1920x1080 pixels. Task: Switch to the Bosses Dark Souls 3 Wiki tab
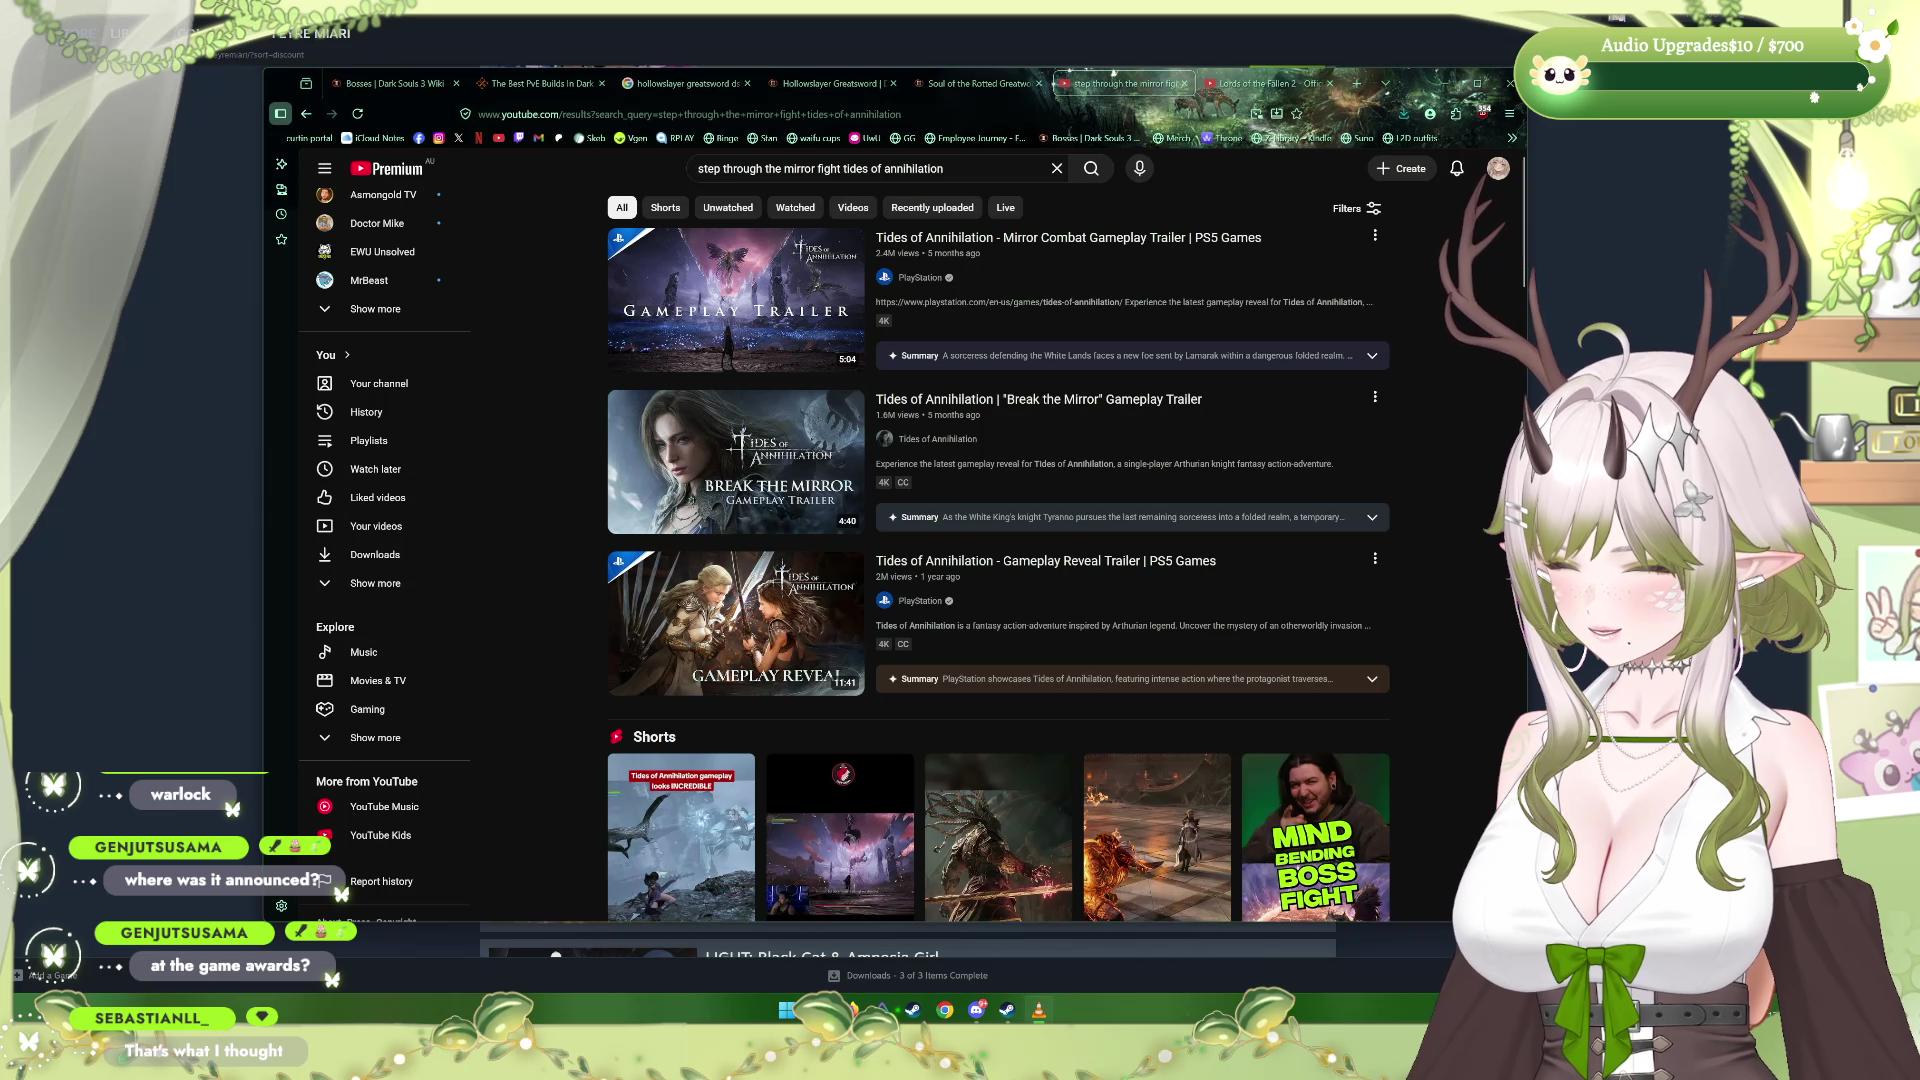[x=394, y=84]
